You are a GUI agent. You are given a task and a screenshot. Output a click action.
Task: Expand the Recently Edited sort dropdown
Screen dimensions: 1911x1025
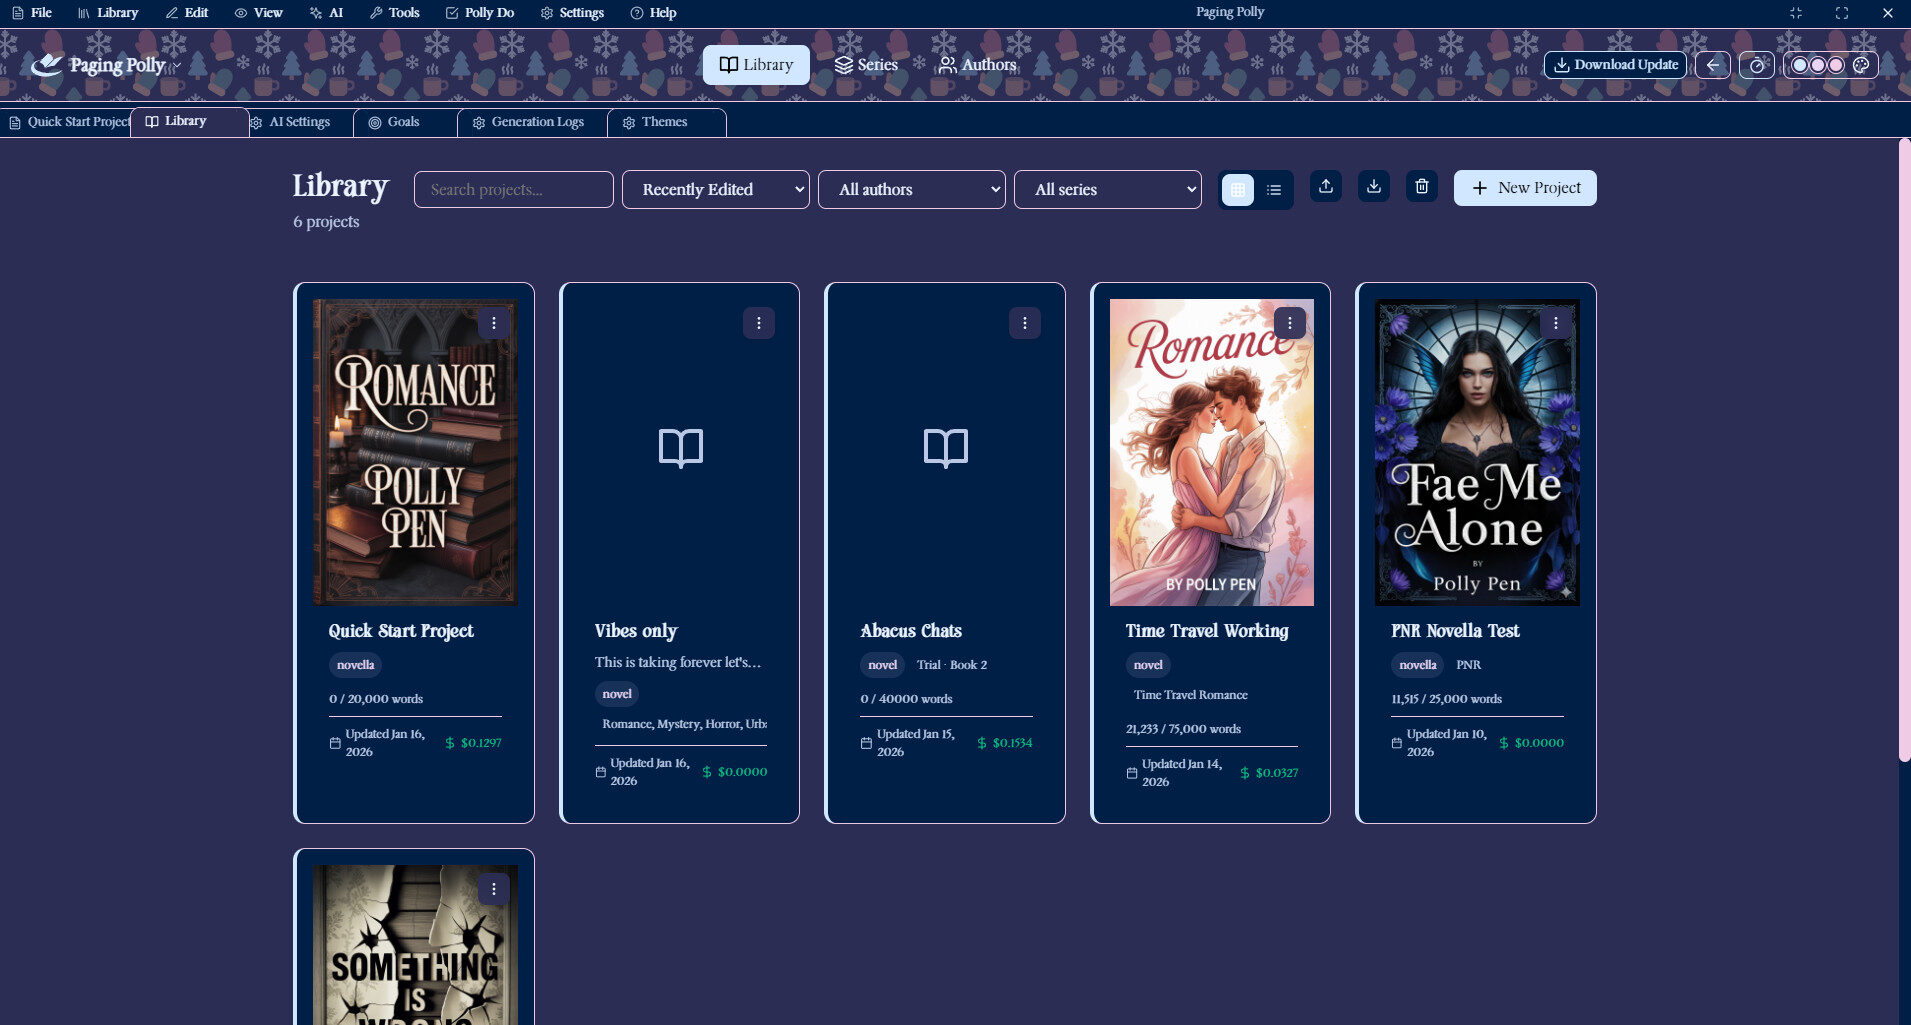[715, 190]
